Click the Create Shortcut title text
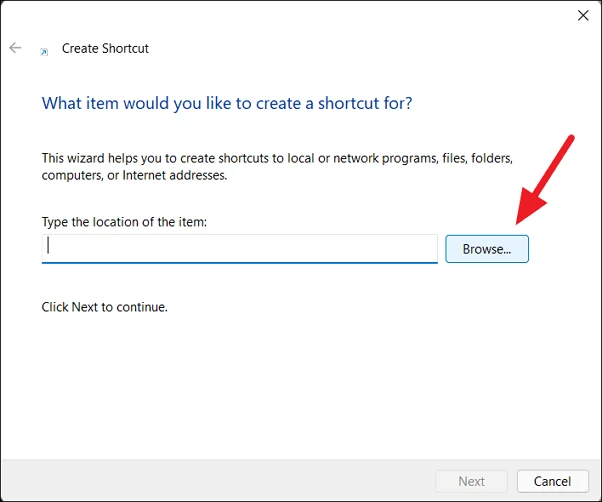This screenshot has height=502, width=602. tap(105, 48)
